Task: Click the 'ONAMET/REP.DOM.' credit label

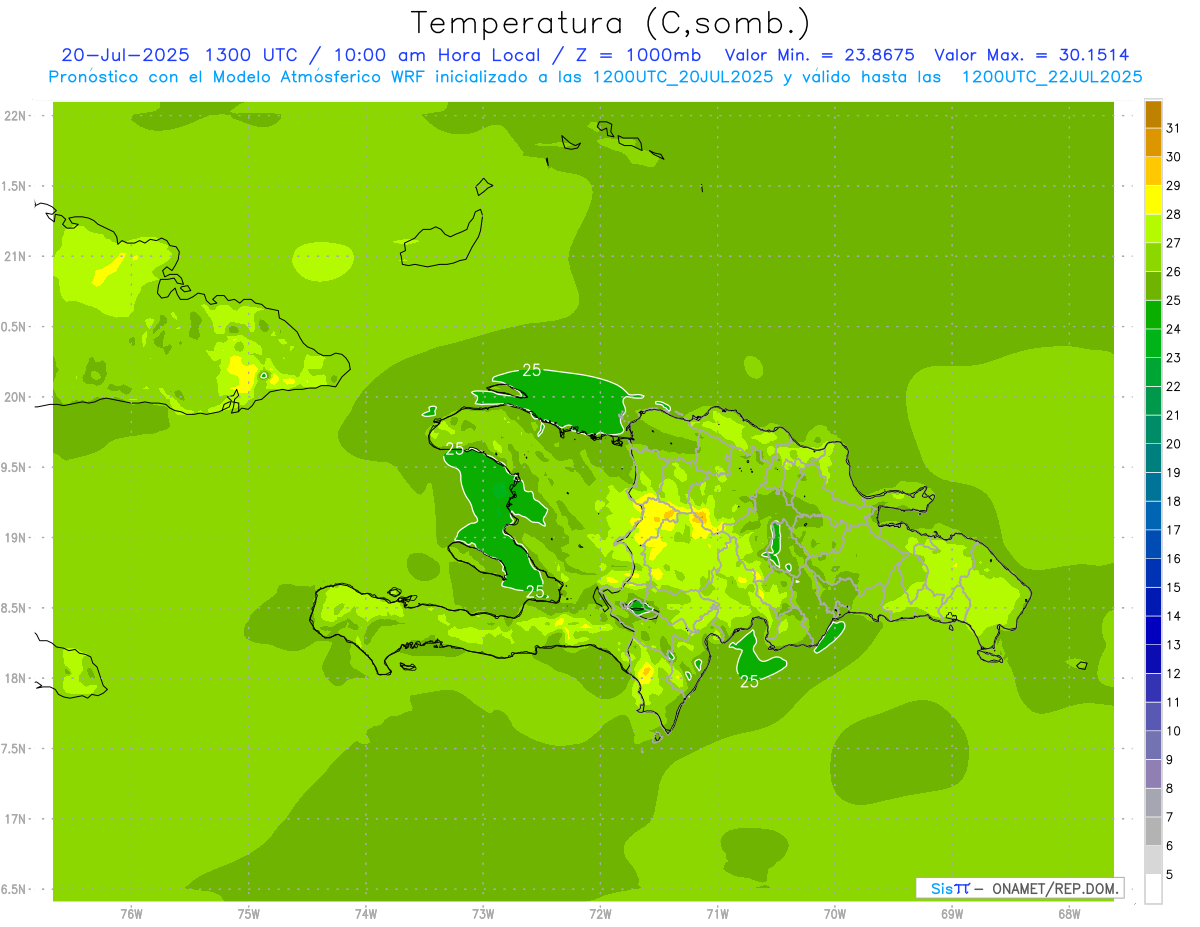Action: (1054, 888)
